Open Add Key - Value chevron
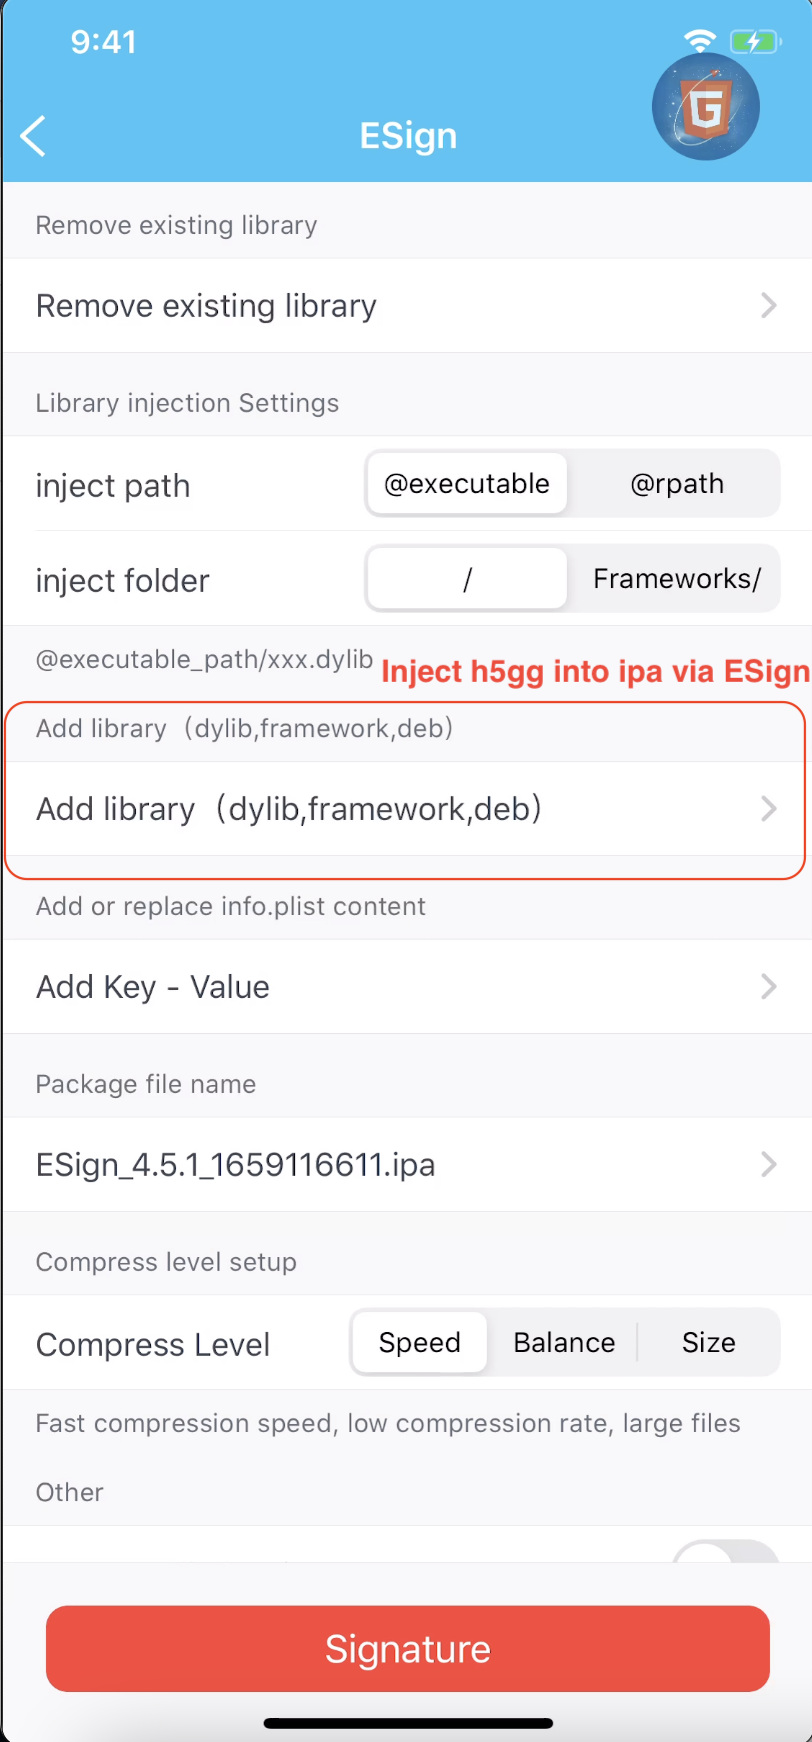 coord(768,987)
